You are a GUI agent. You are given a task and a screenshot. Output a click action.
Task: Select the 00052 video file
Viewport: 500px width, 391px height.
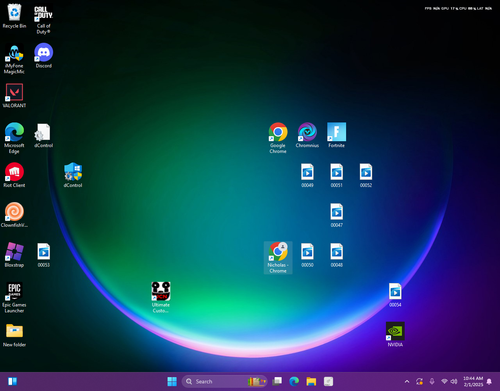coord(366,175)
